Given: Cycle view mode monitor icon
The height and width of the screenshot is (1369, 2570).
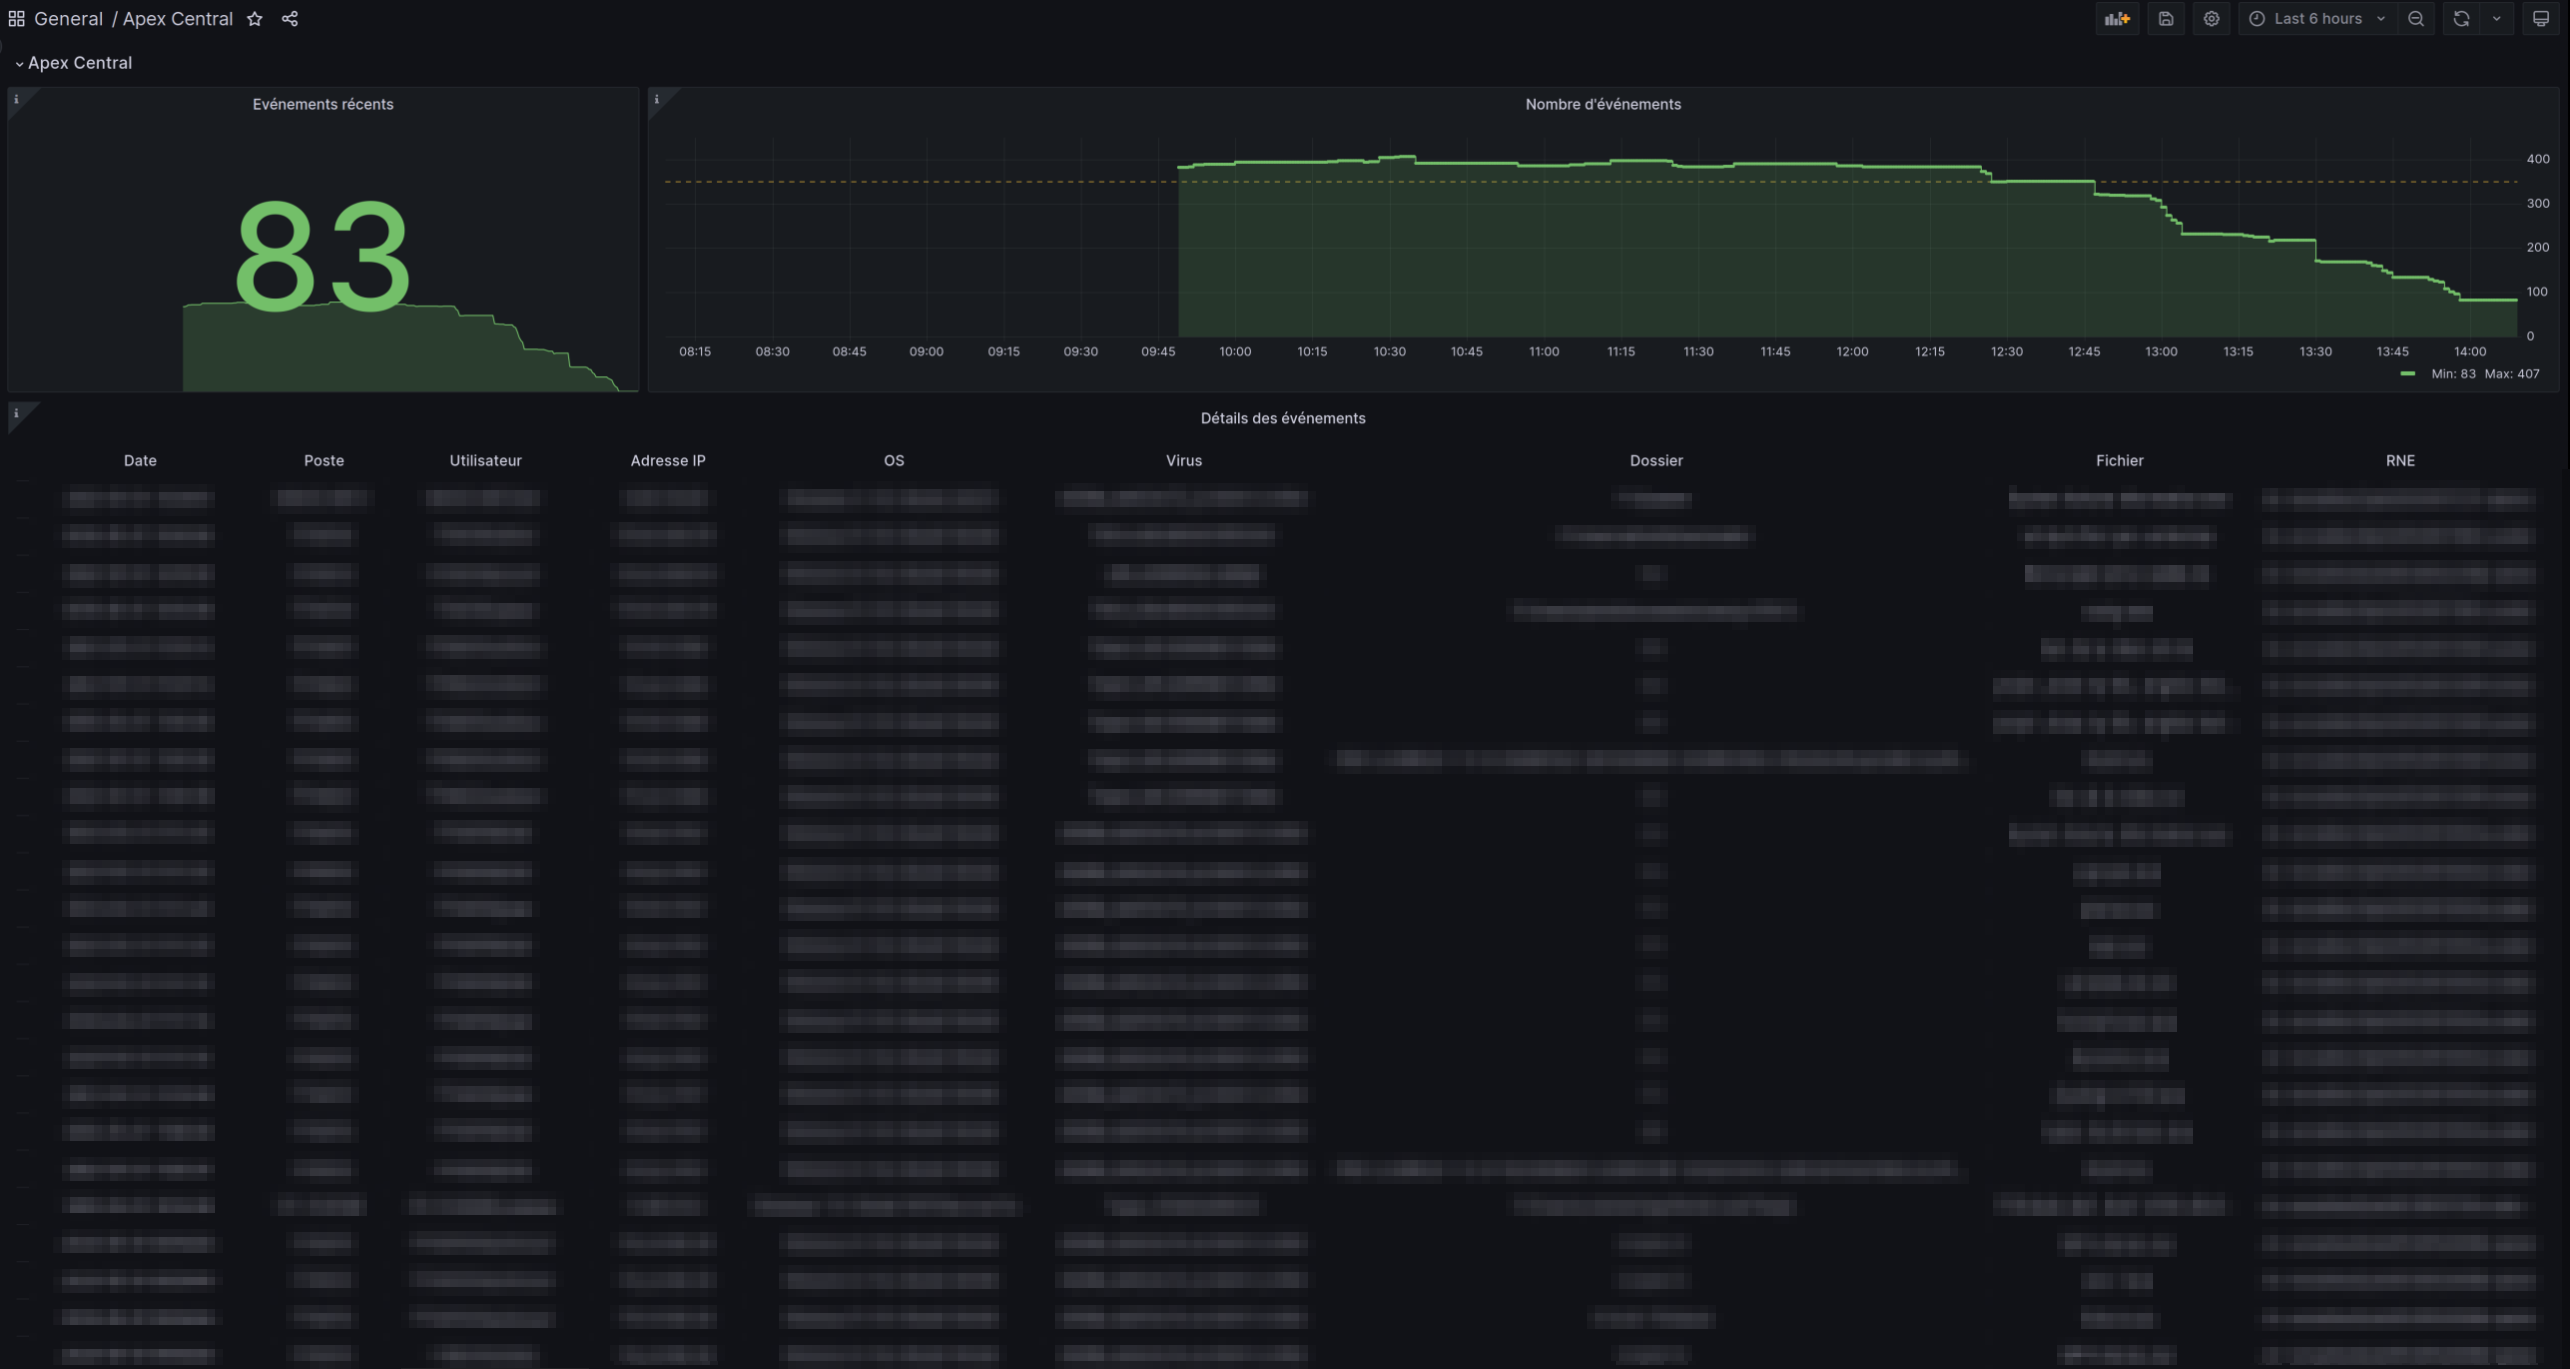Looking at the screenshot, I should coord(2541,19).
